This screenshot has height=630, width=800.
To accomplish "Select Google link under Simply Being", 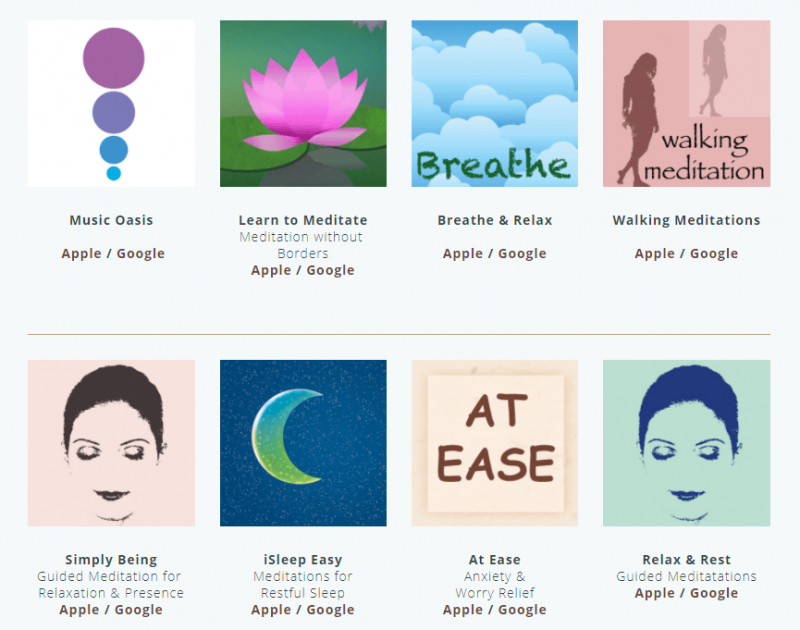I will (138, 610).
